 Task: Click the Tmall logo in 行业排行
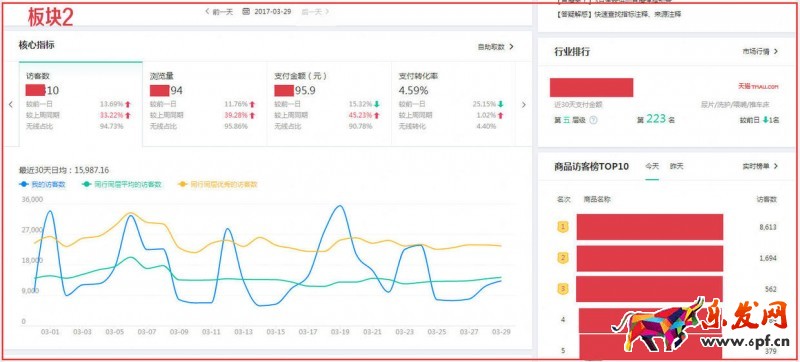(758, 87)
